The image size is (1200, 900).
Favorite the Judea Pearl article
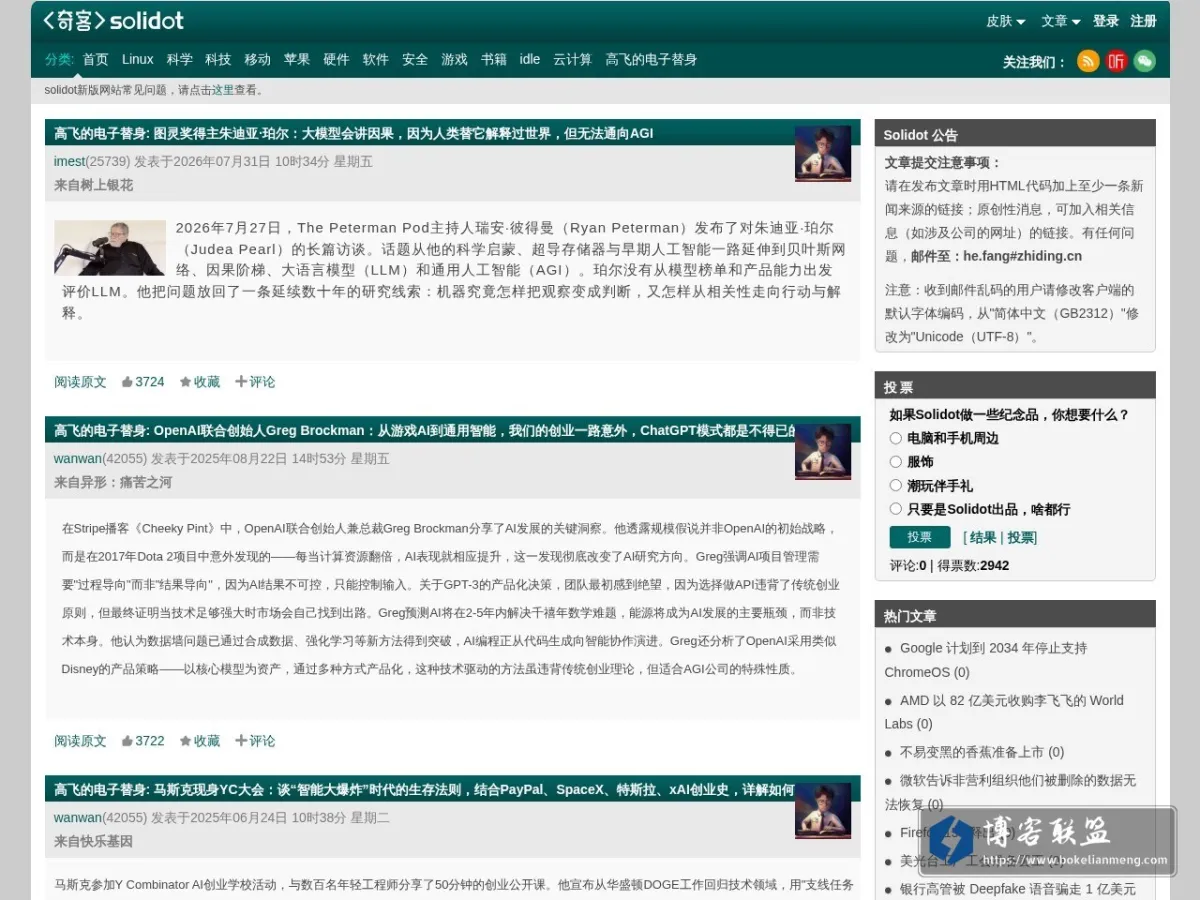(200, 381)
